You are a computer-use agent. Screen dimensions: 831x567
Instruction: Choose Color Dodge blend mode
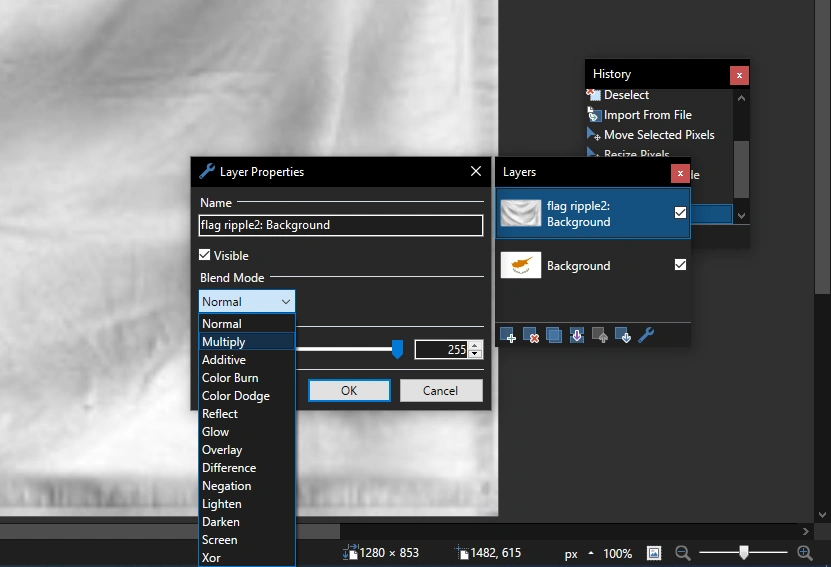pyautogui.click(x=247, y=396)
